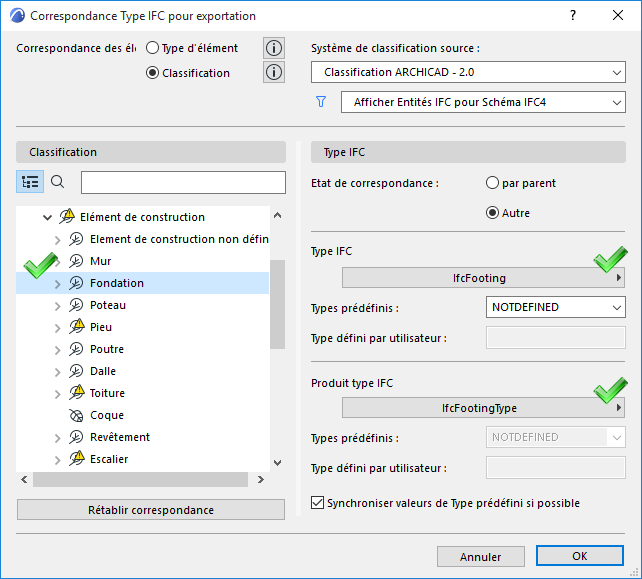Click the classification search text field
The width and height of the screenshot is (642, 579).
pos(183,182)
